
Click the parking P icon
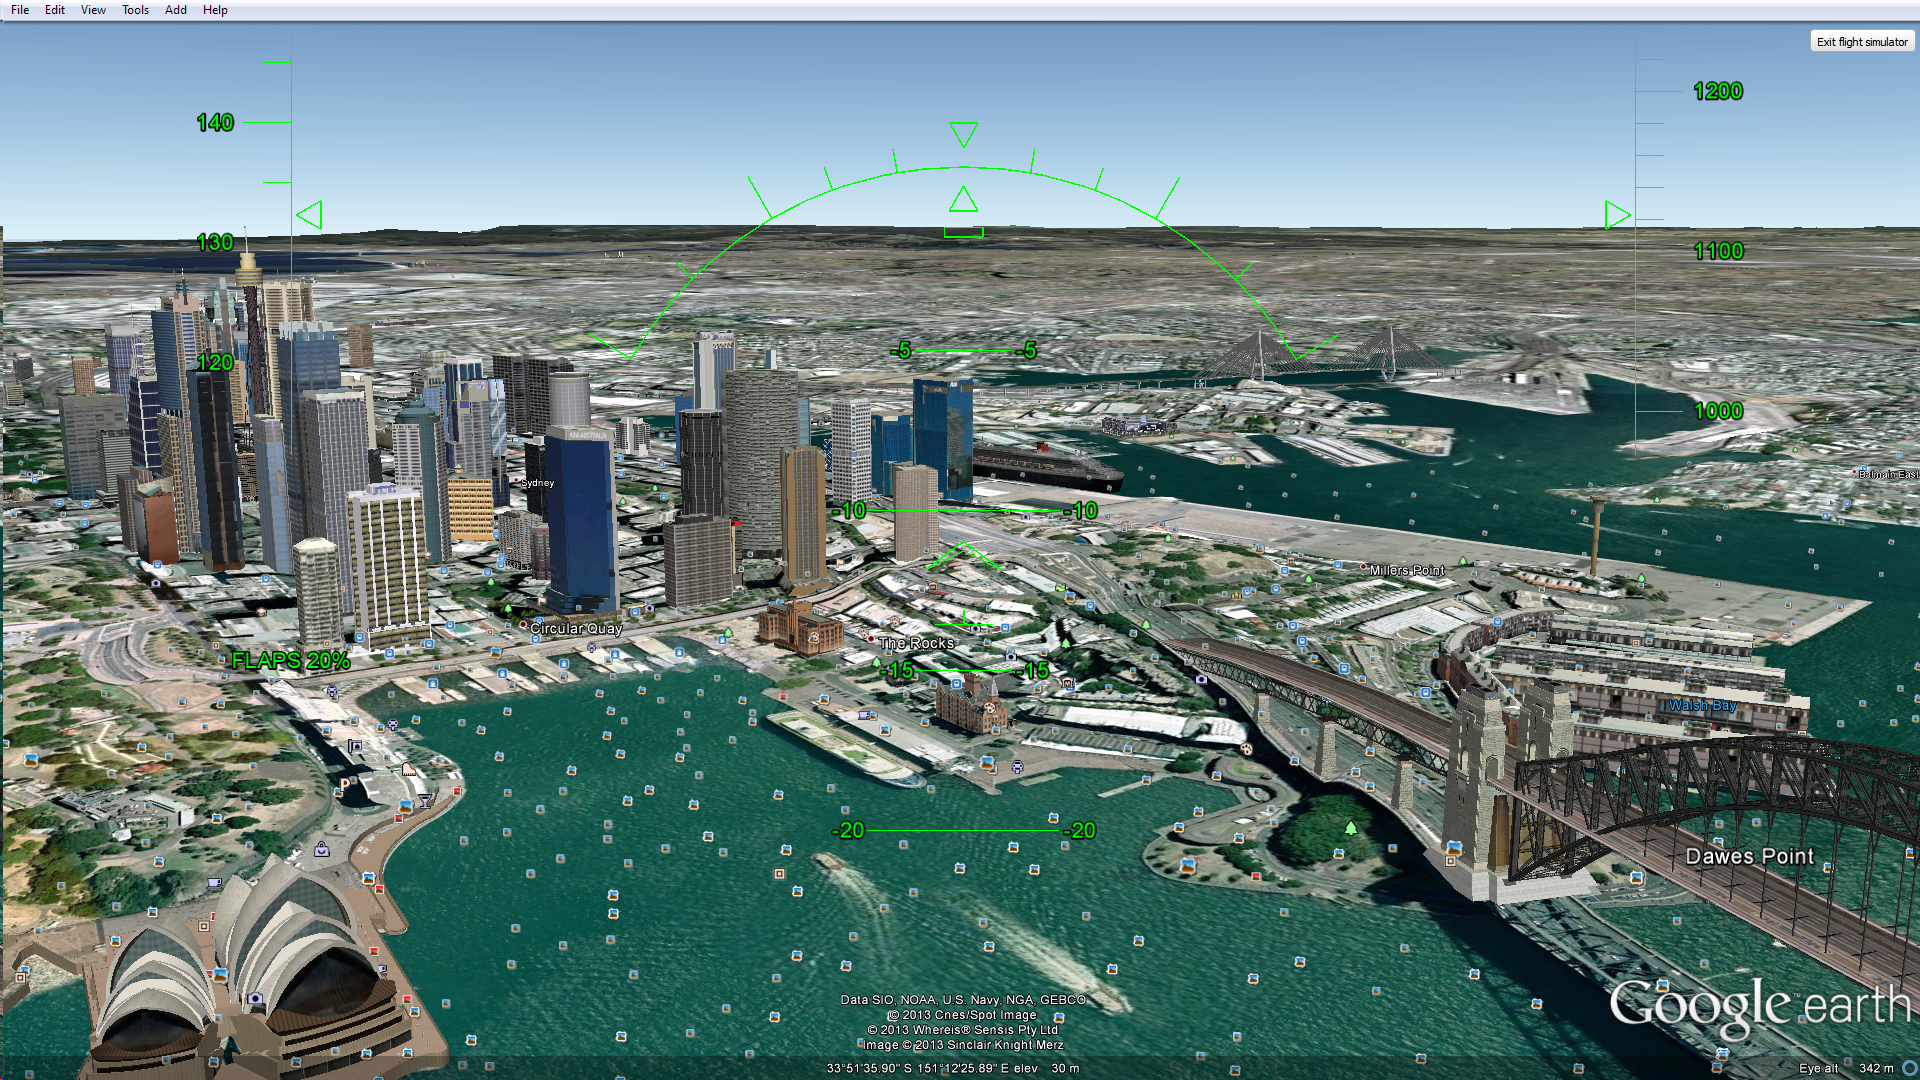pos(345,785)
